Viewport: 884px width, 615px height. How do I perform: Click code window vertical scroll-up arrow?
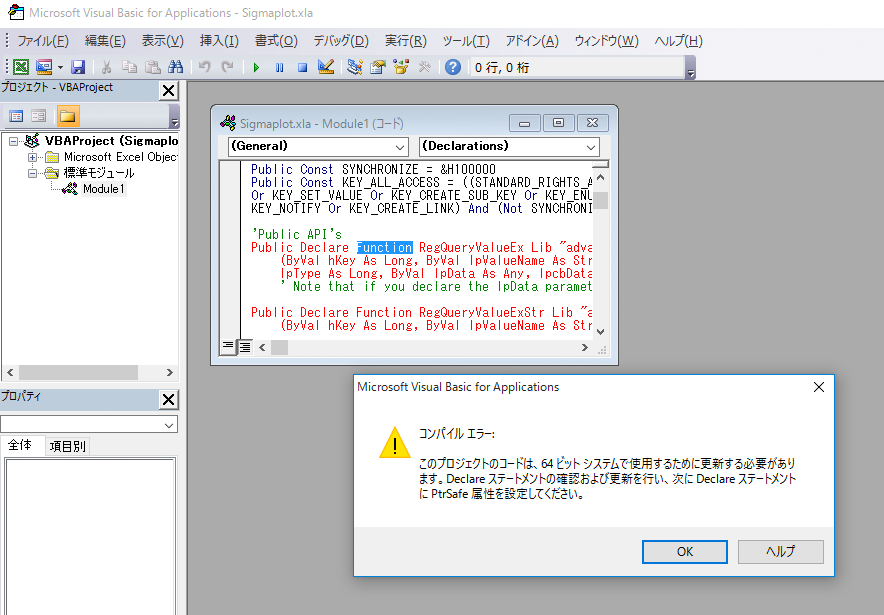tap(600, 178)
